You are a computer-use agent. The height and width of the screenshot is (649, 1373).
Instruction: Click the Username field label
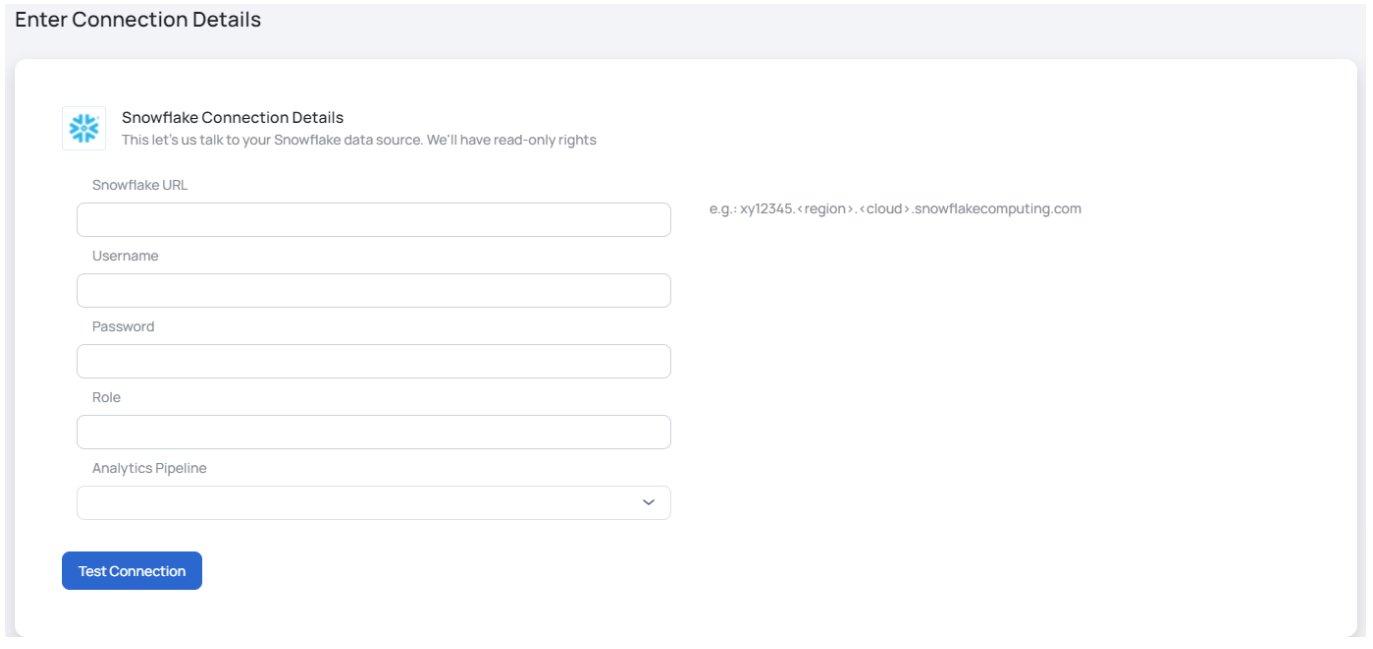click(125, 256)
